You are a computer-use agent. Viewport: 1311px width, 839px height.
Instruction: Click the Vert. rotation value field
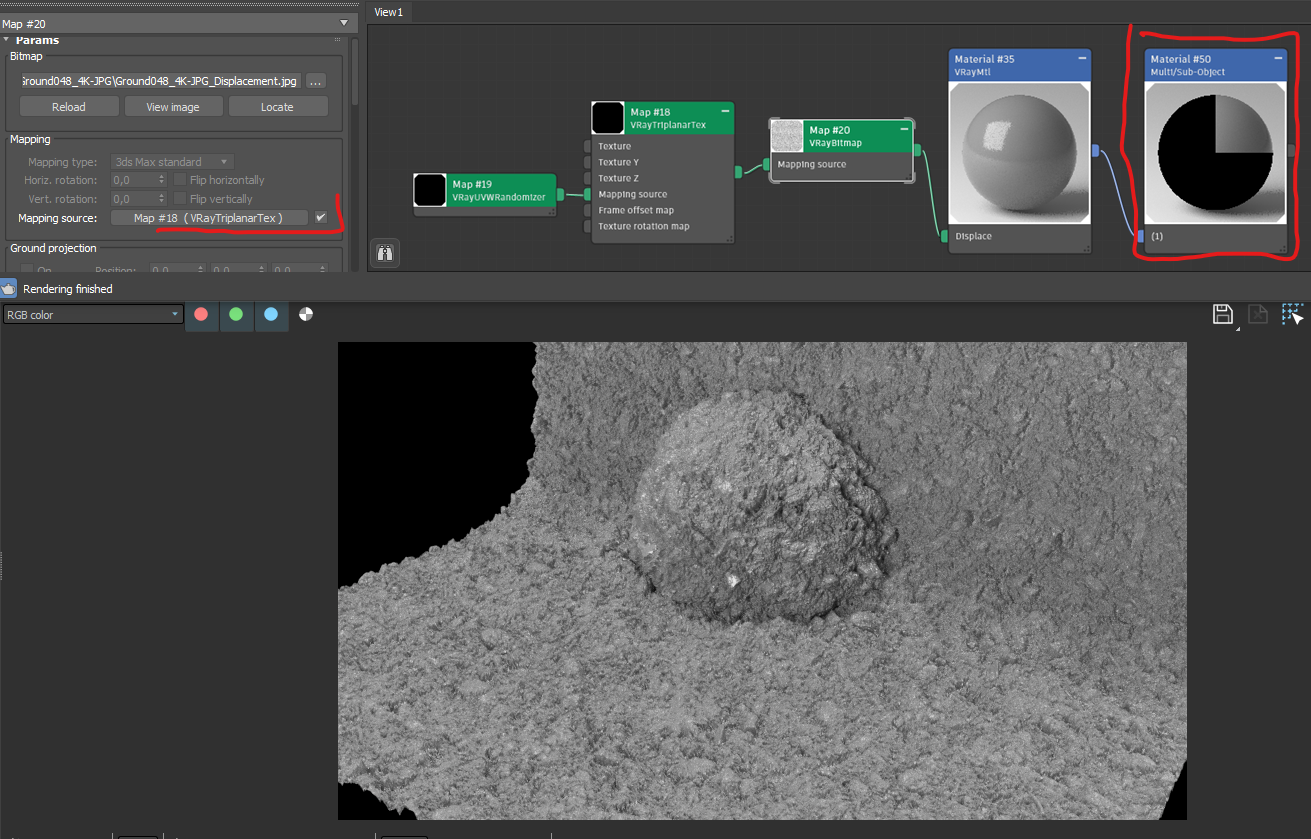point(134,199)
